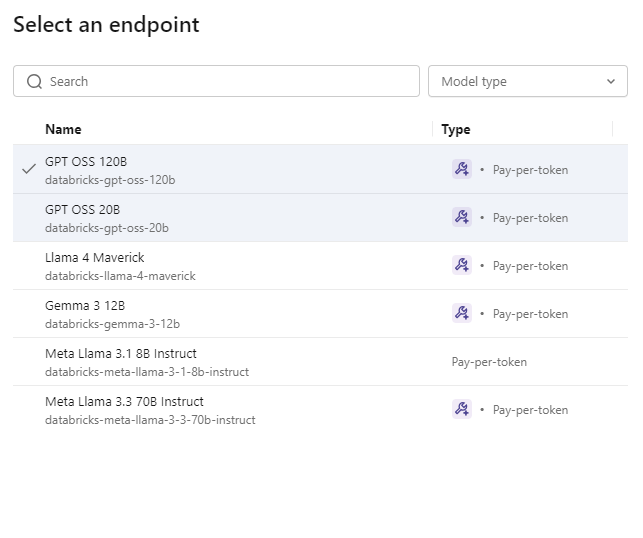Pick the Llama 4 Maverick endpoint

pyautogui.click(x=320, y=265)
